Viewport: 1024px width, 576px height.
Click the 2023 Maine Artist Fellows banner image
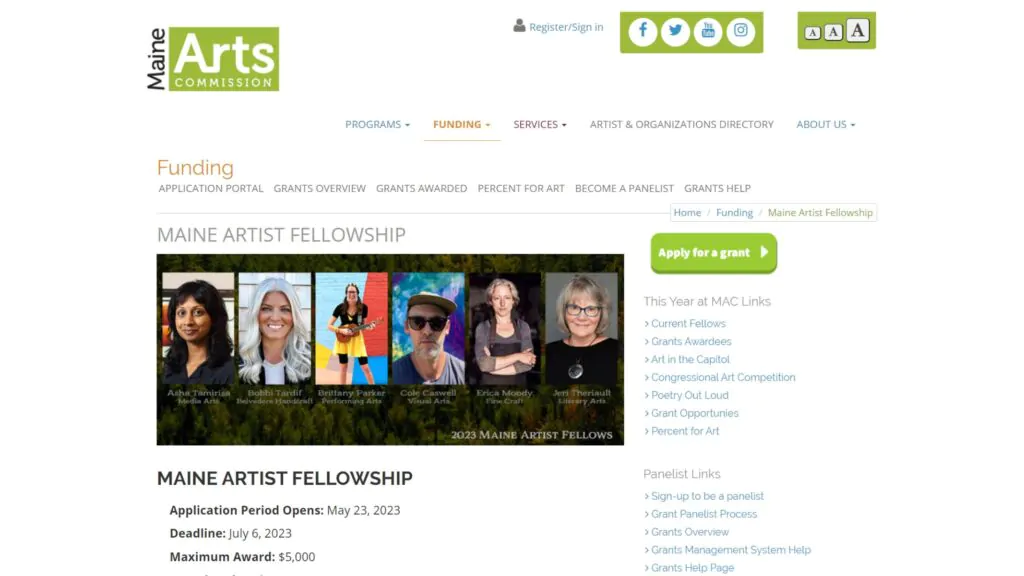390,349
